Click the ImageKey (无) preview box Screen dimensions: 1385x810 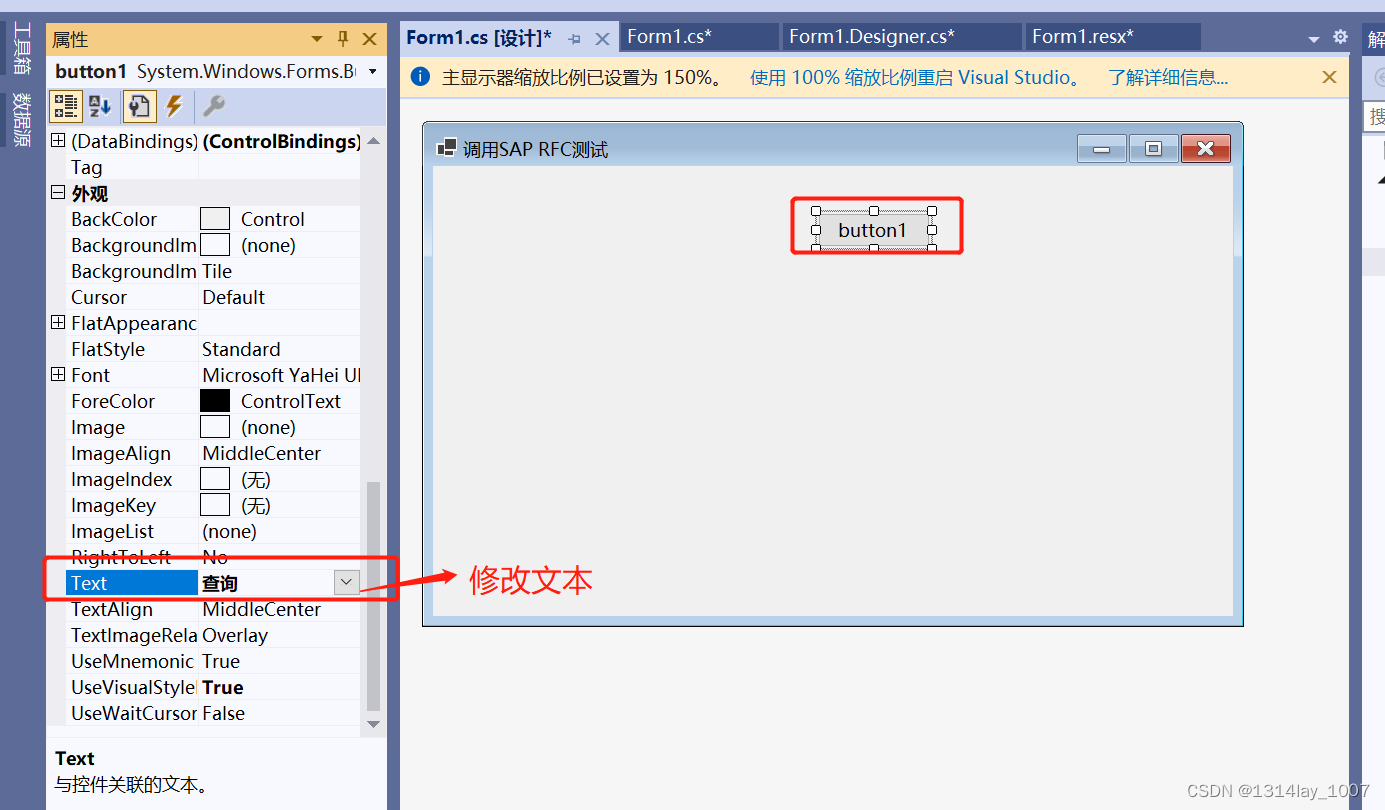click(215, 505)
